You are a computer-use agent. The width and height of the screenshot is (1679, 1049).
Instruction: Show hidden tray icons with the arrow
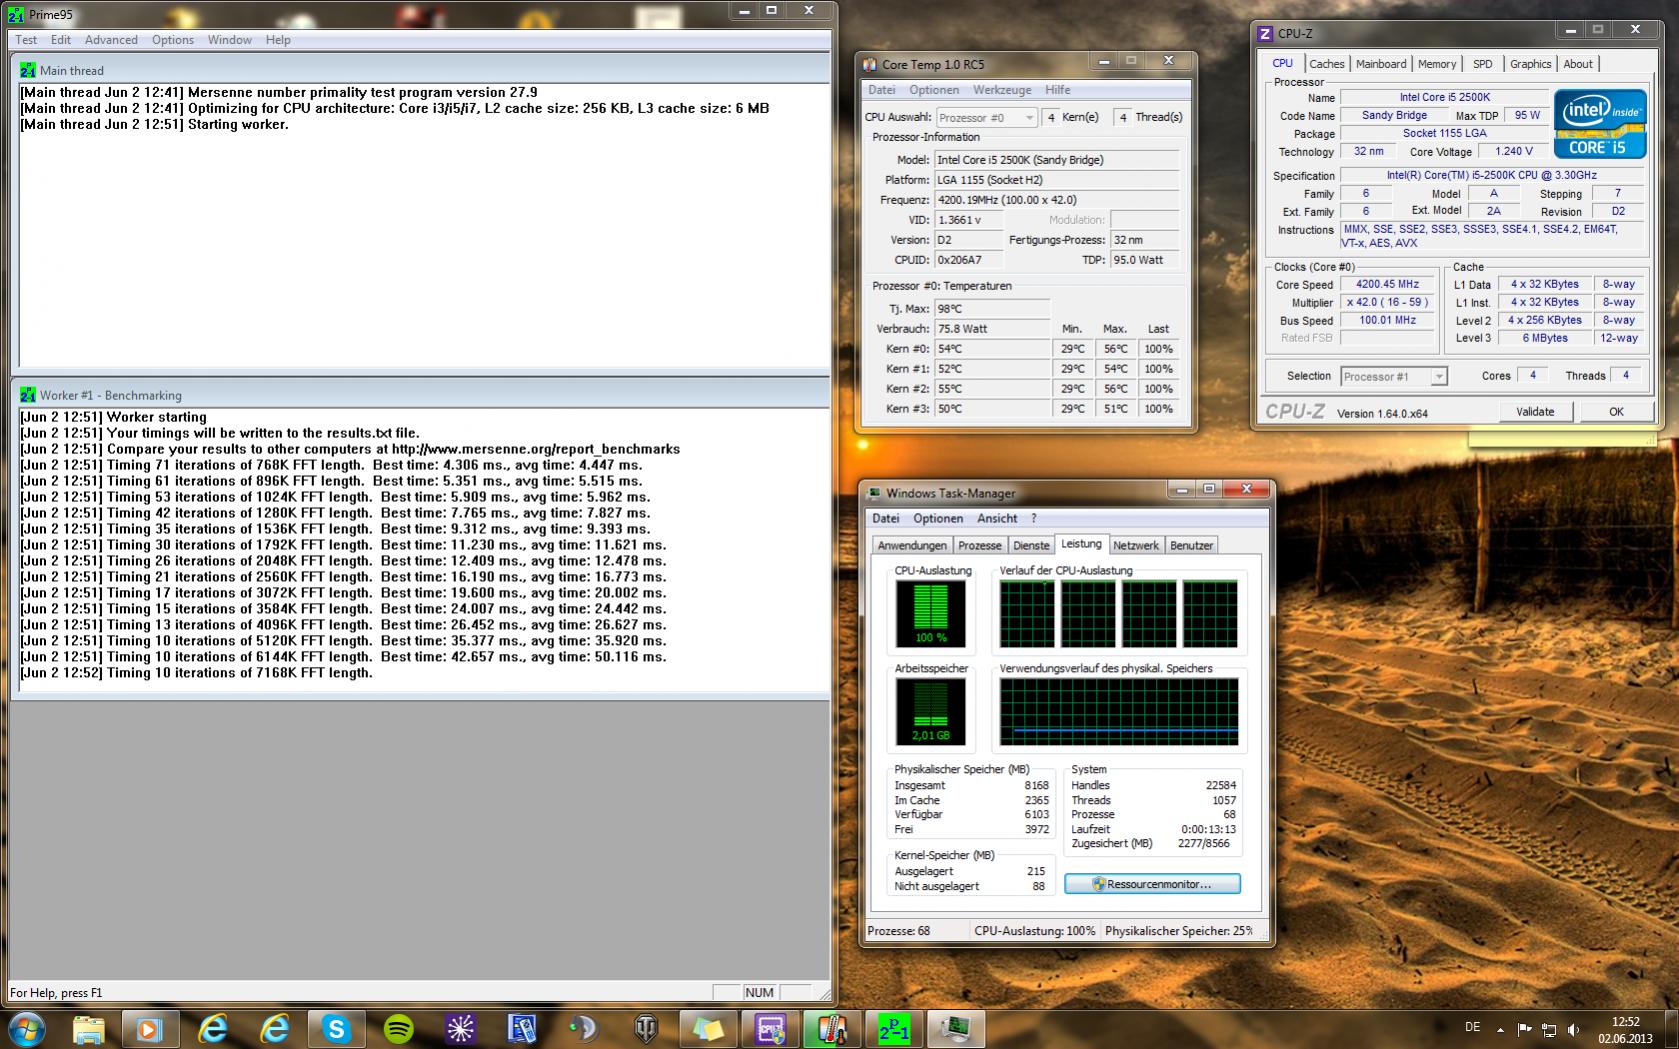[x=1500, y=1029]
